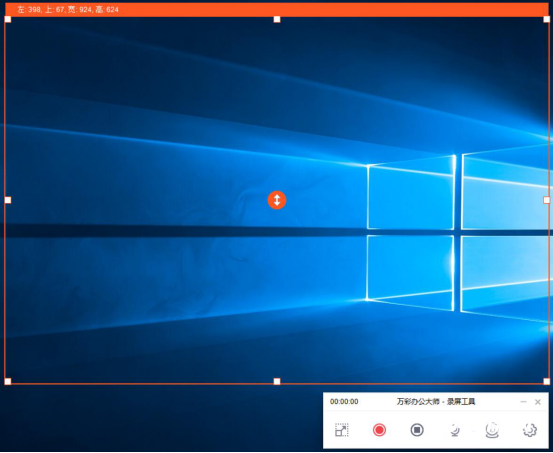553x453 pixels.
Task: Click the 万彩办公大师 录屏工具 title bar
Action: click(436, 402)
